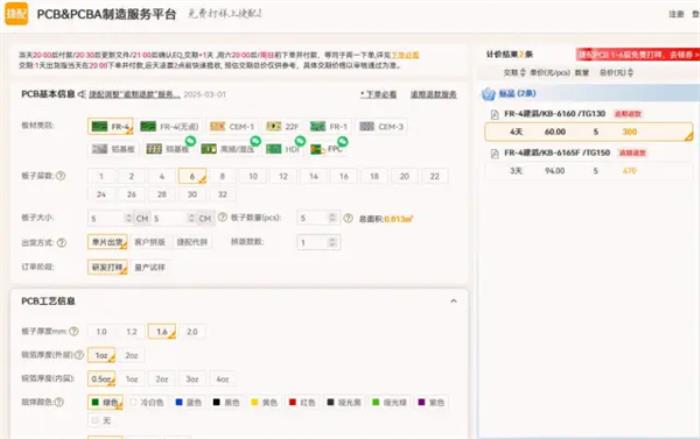This screenshot has height=439, width=700.
Task: Open help icon beside layer count label
Action: click(x=61, y=176)
